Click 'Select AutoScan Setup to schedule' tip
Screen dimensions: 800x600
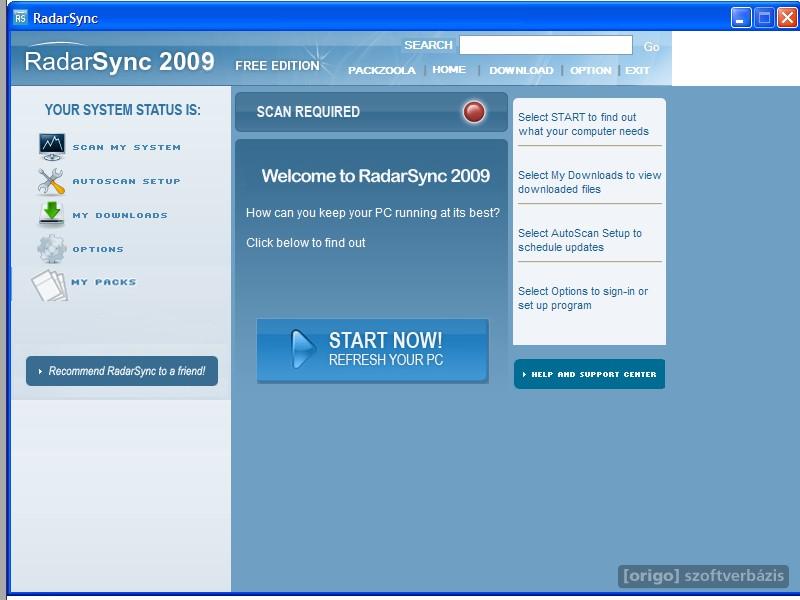(x=580, y=240)
